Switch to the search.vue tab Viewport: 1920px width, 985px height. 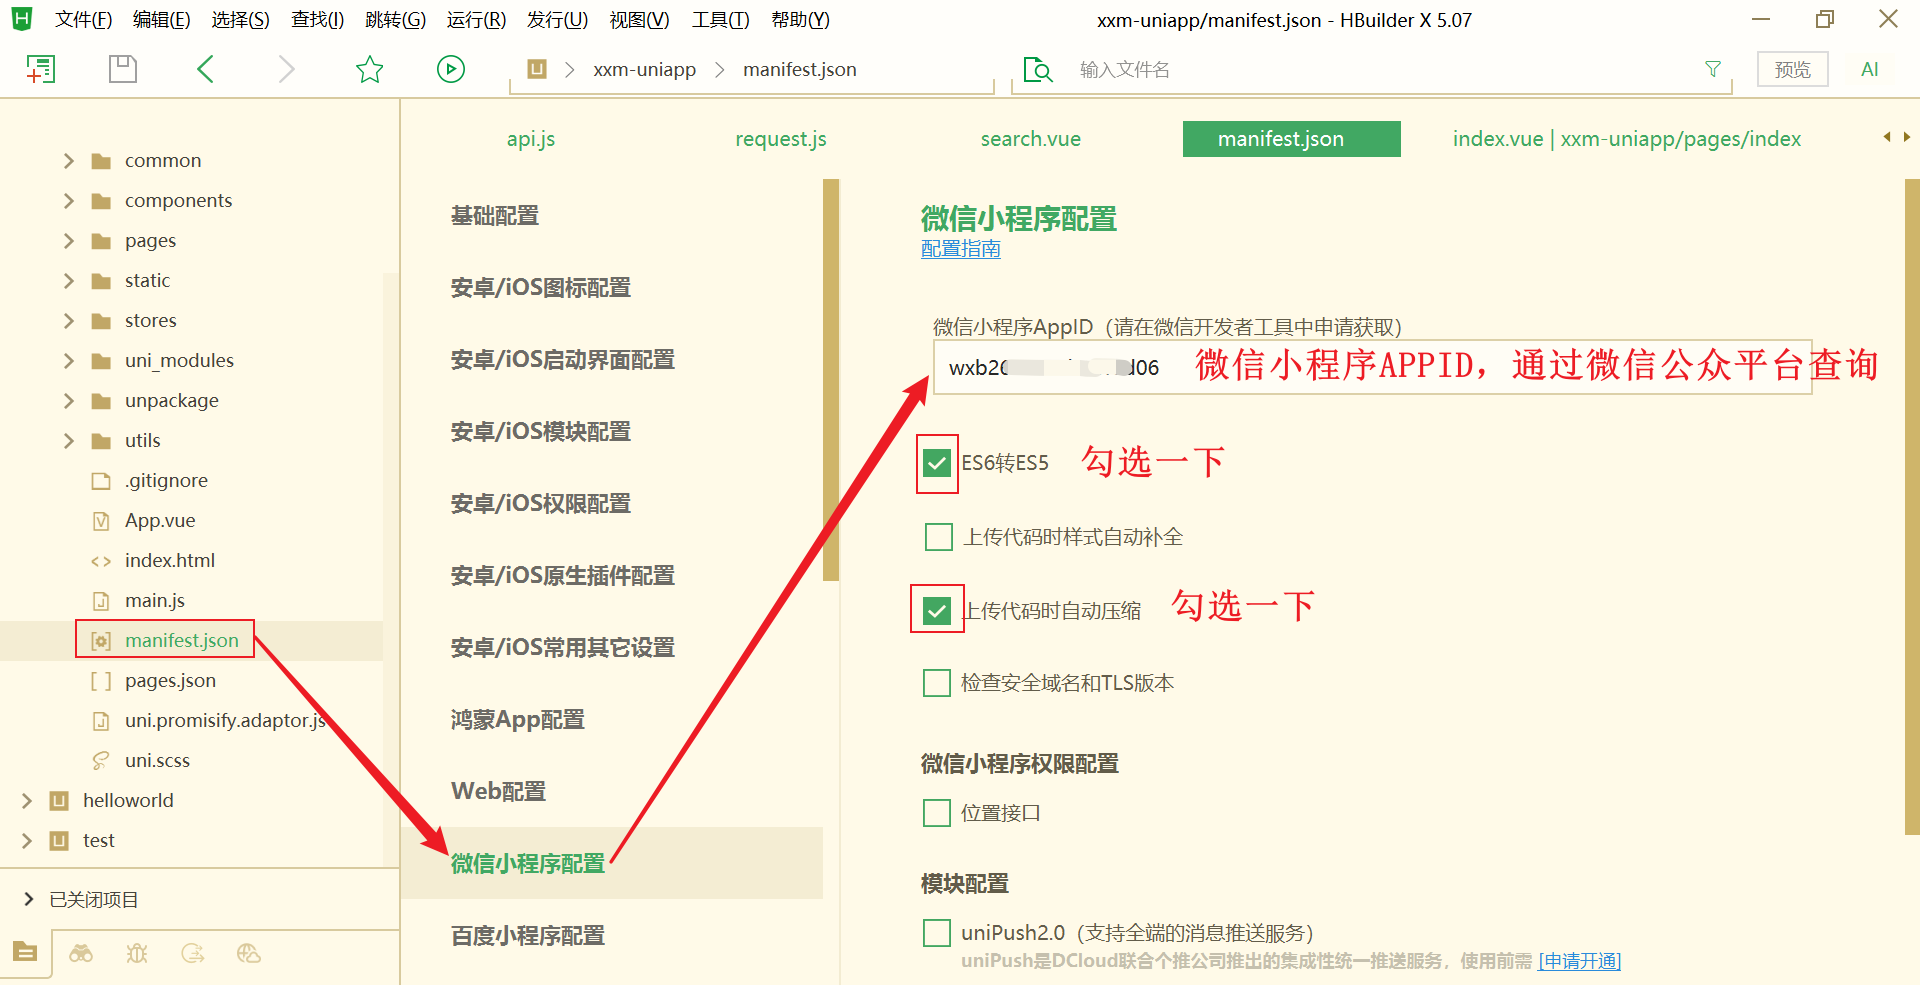(x=1031, y=139)
